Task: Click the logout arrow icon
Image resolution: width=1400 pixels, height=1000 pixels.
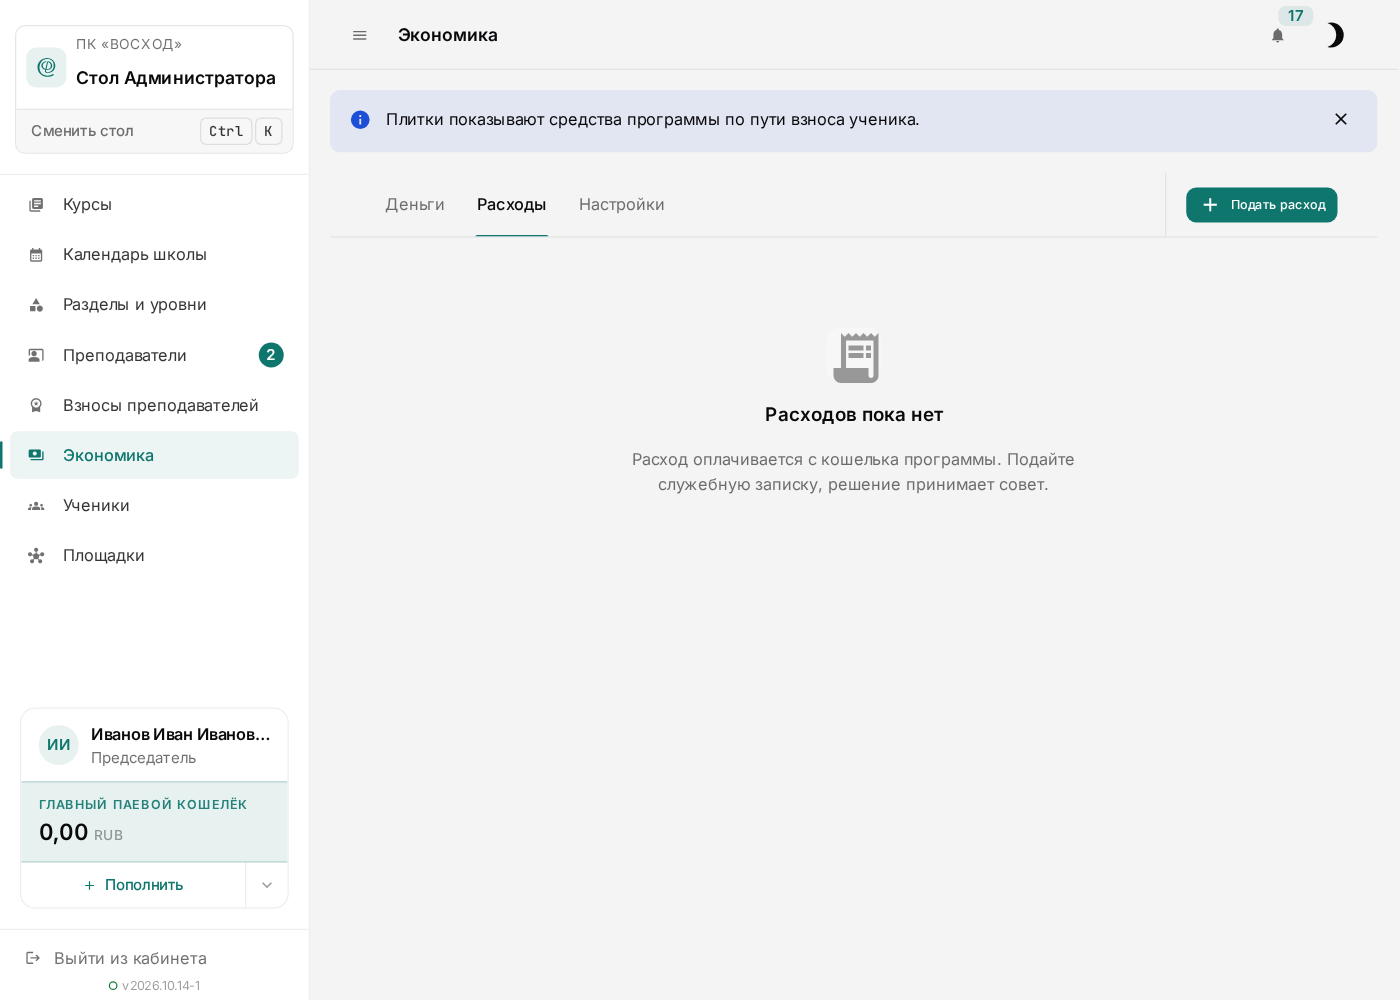Action: pos(33,958)
